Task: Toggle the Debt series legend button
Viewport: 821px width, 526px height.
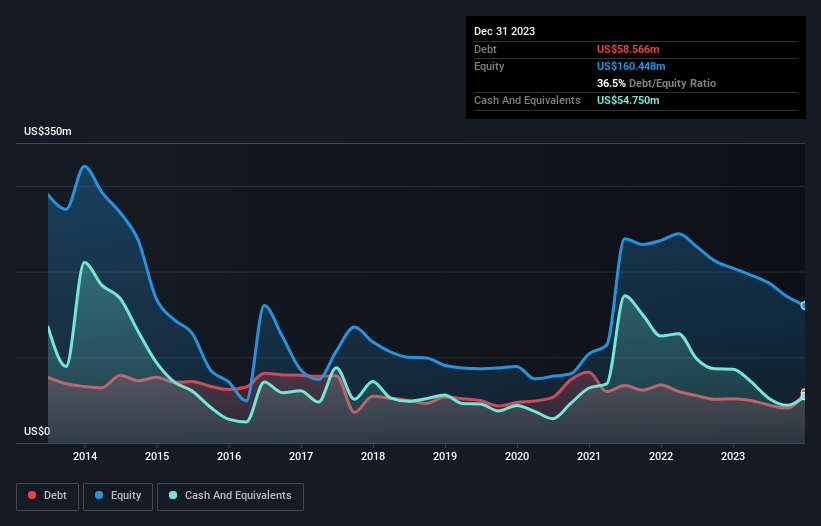Action: pos(47,496)
